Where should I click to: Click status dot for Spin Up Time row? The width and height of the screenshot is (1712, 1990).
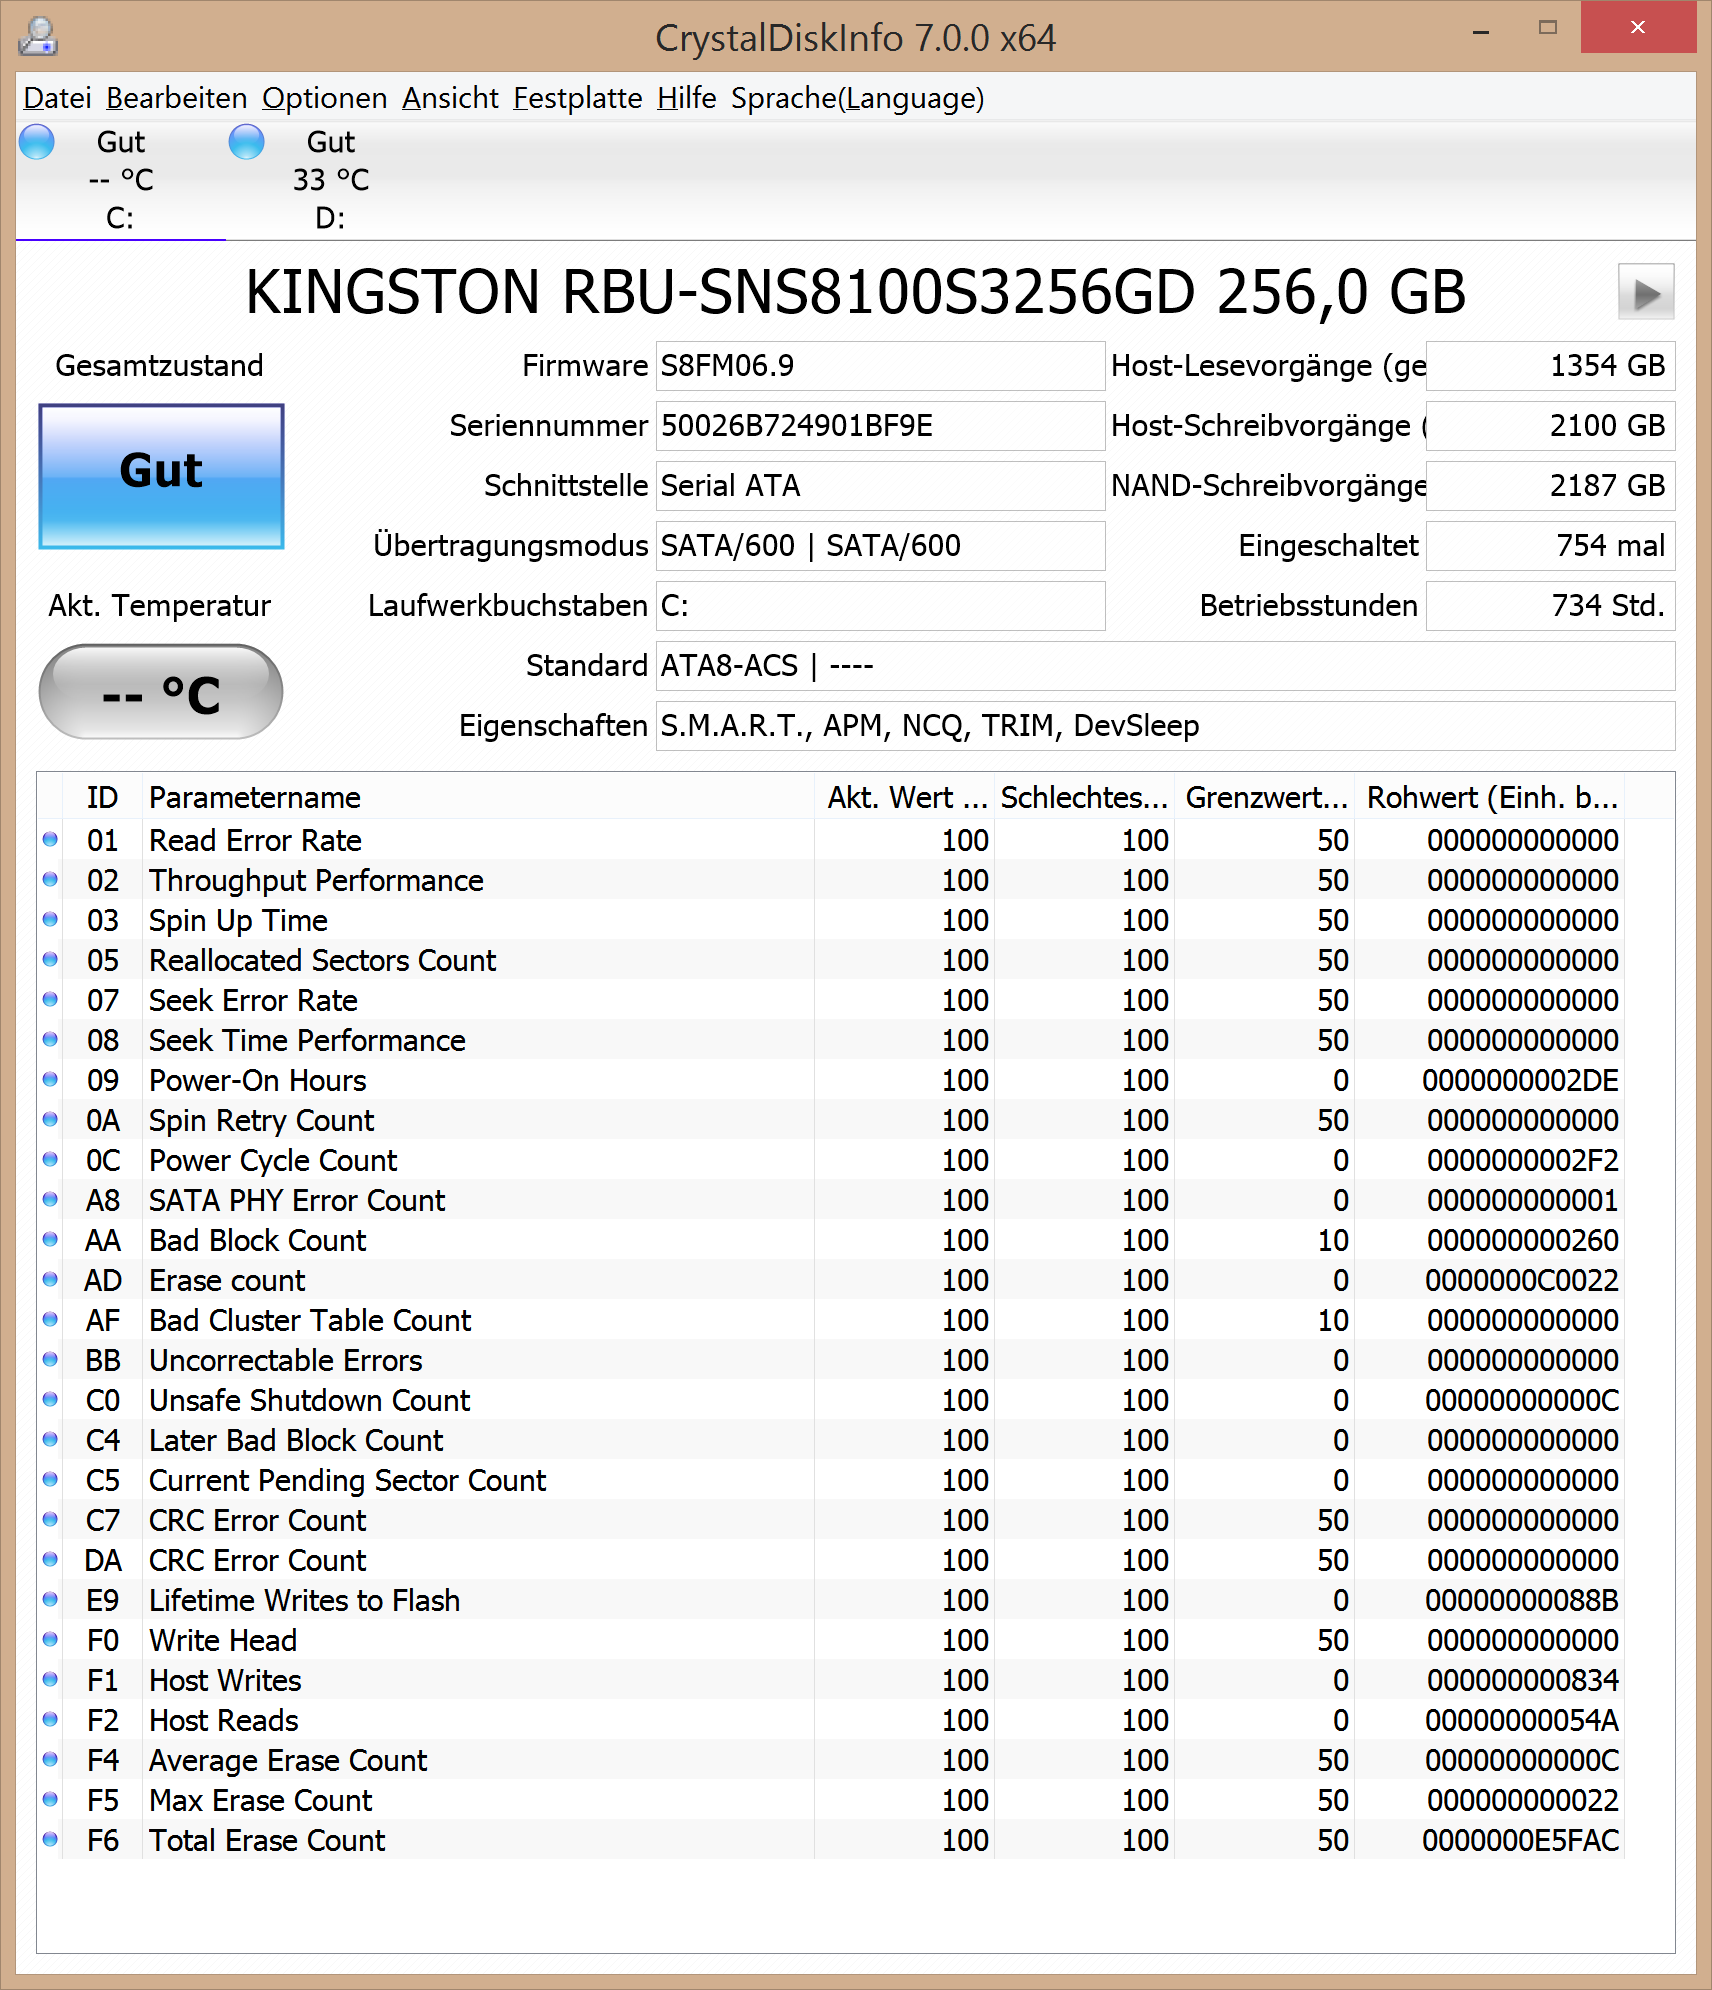pos(50,920)
